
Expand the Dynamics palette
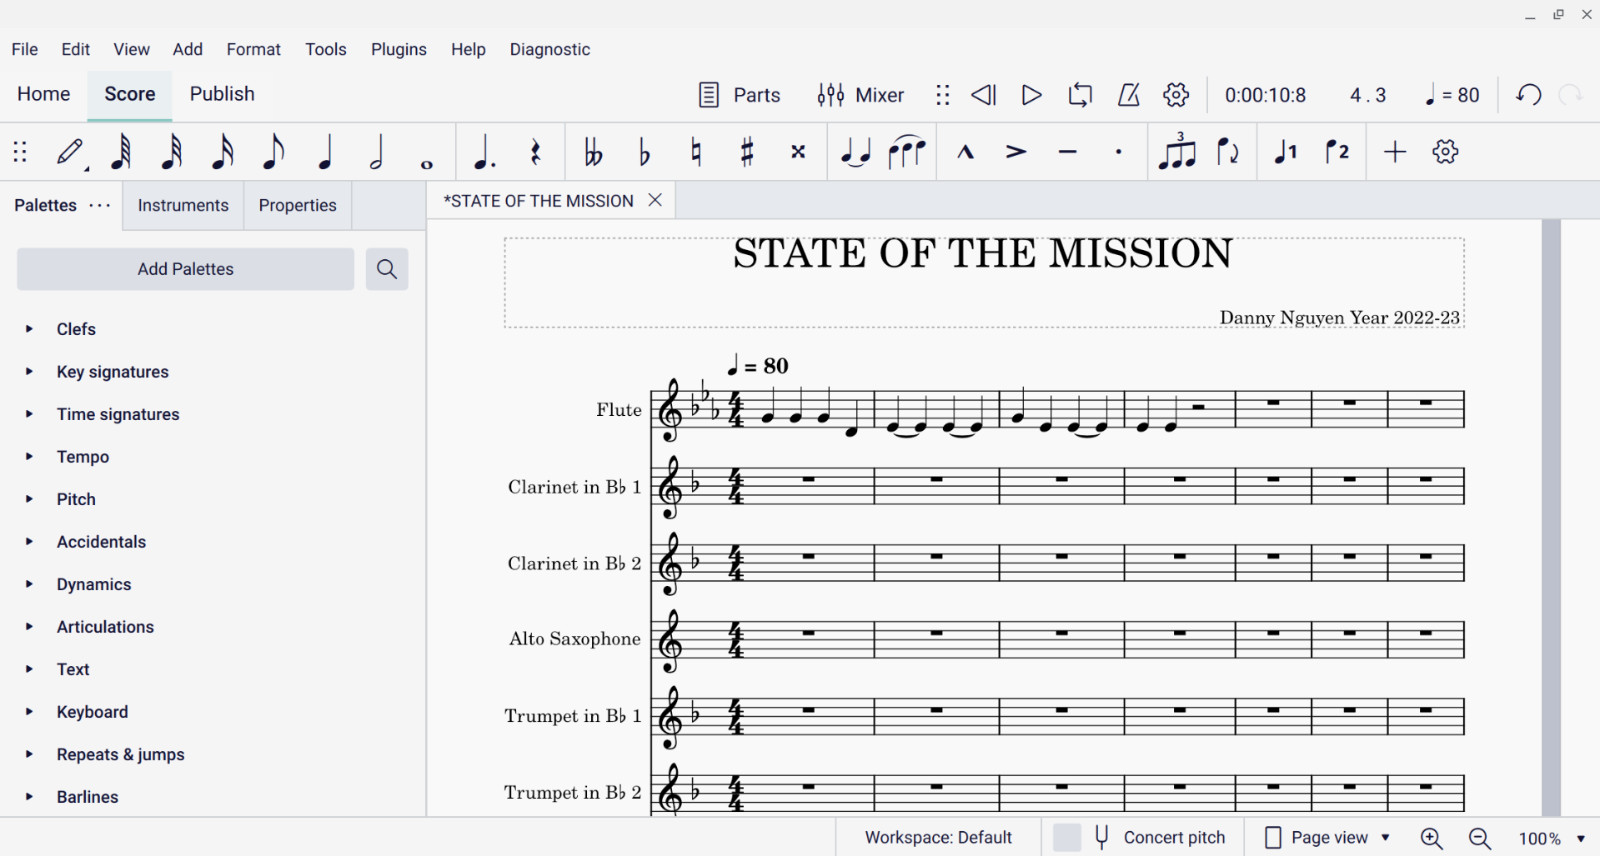click(x=93, y=585)
